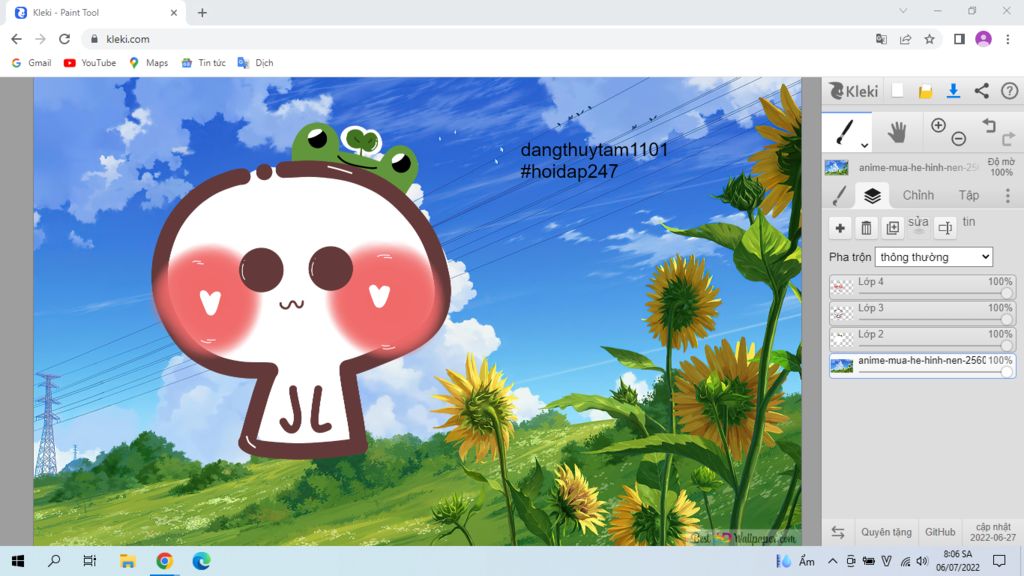Select the anime-mua-he-hinh-nen background layer

(922, 366)
